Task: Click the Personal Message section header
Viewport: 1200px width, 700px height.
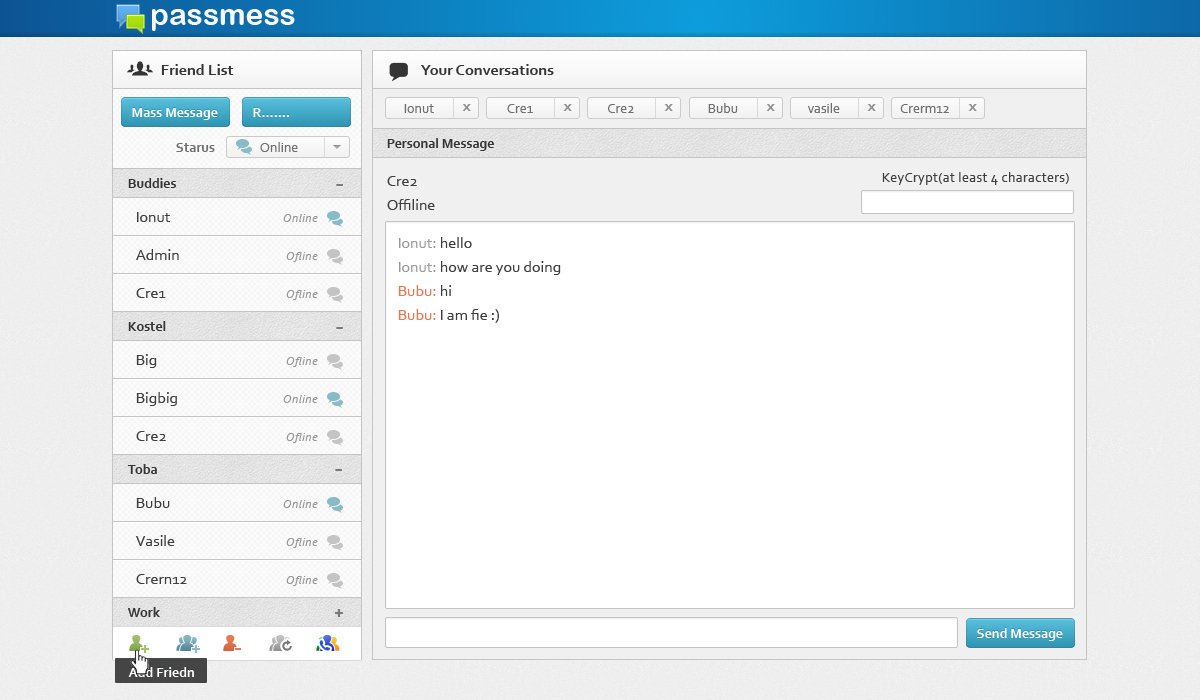Action: pyautogui.click(x=729, y=143)
